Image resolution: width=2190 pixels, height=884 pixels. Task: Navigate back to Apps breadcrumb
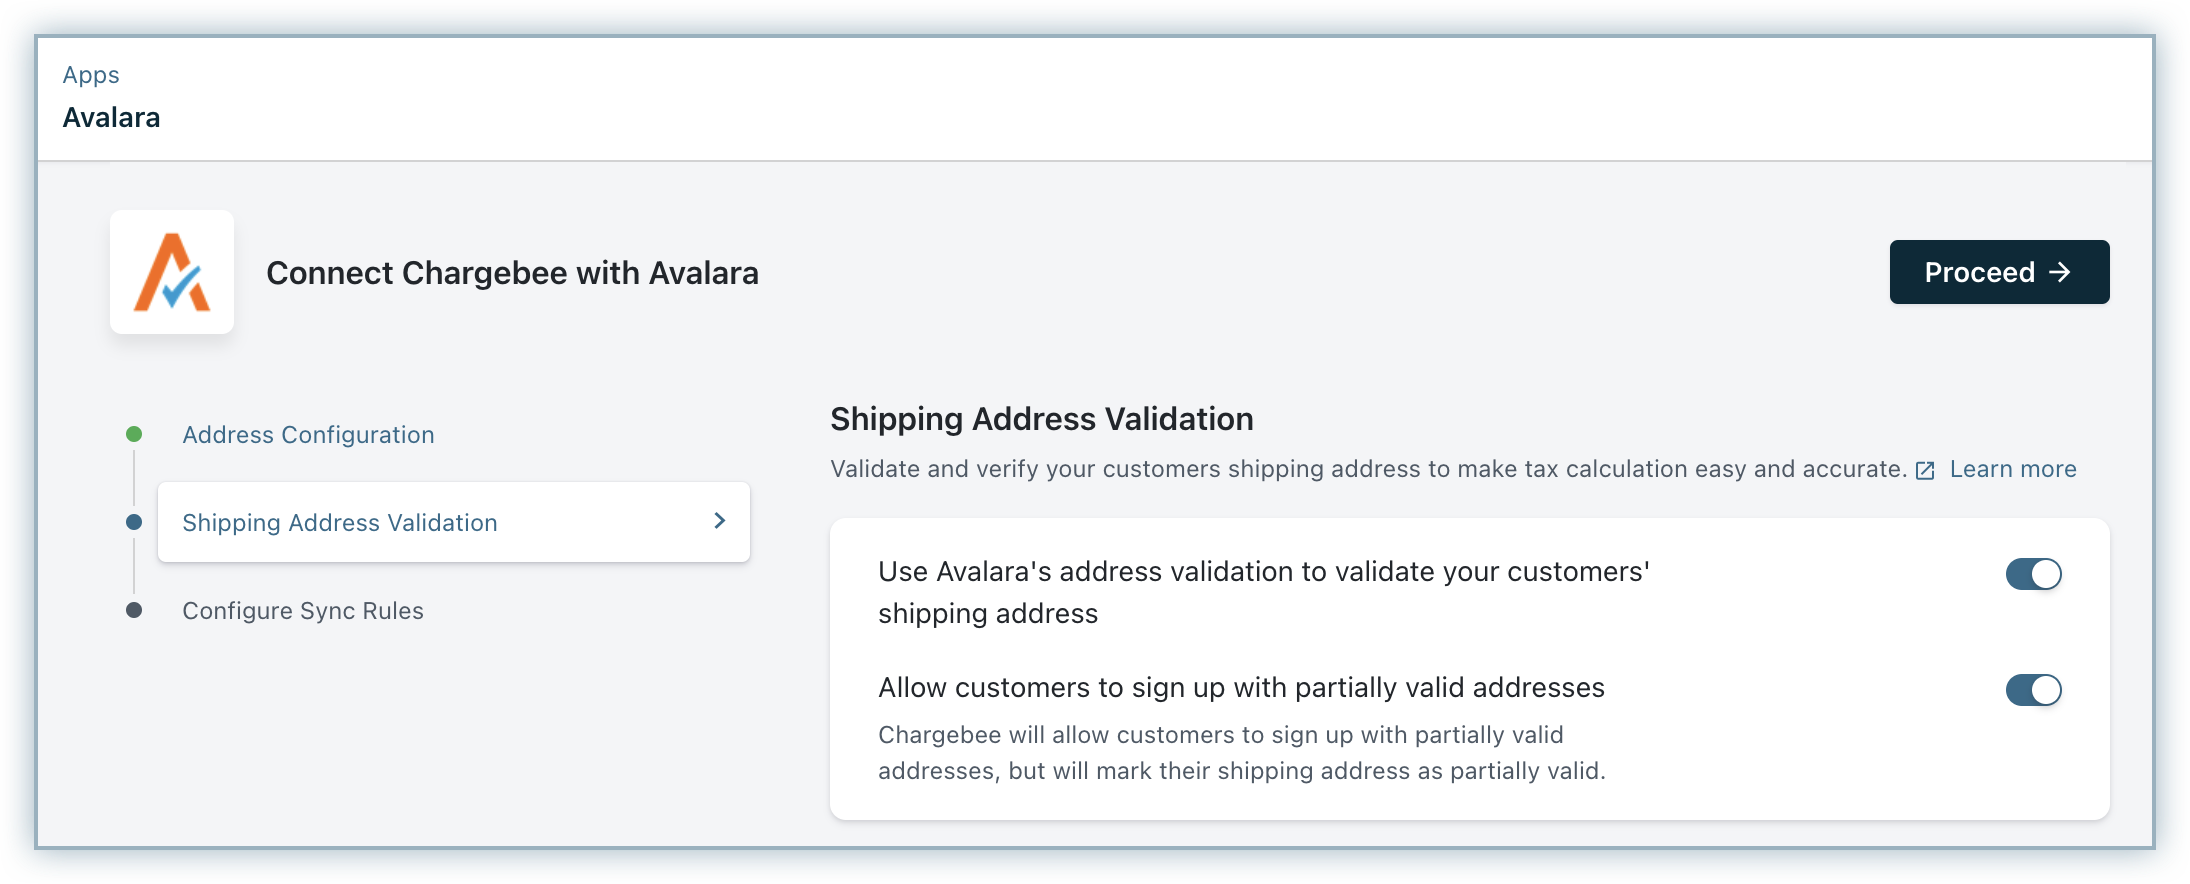[91, 75]
